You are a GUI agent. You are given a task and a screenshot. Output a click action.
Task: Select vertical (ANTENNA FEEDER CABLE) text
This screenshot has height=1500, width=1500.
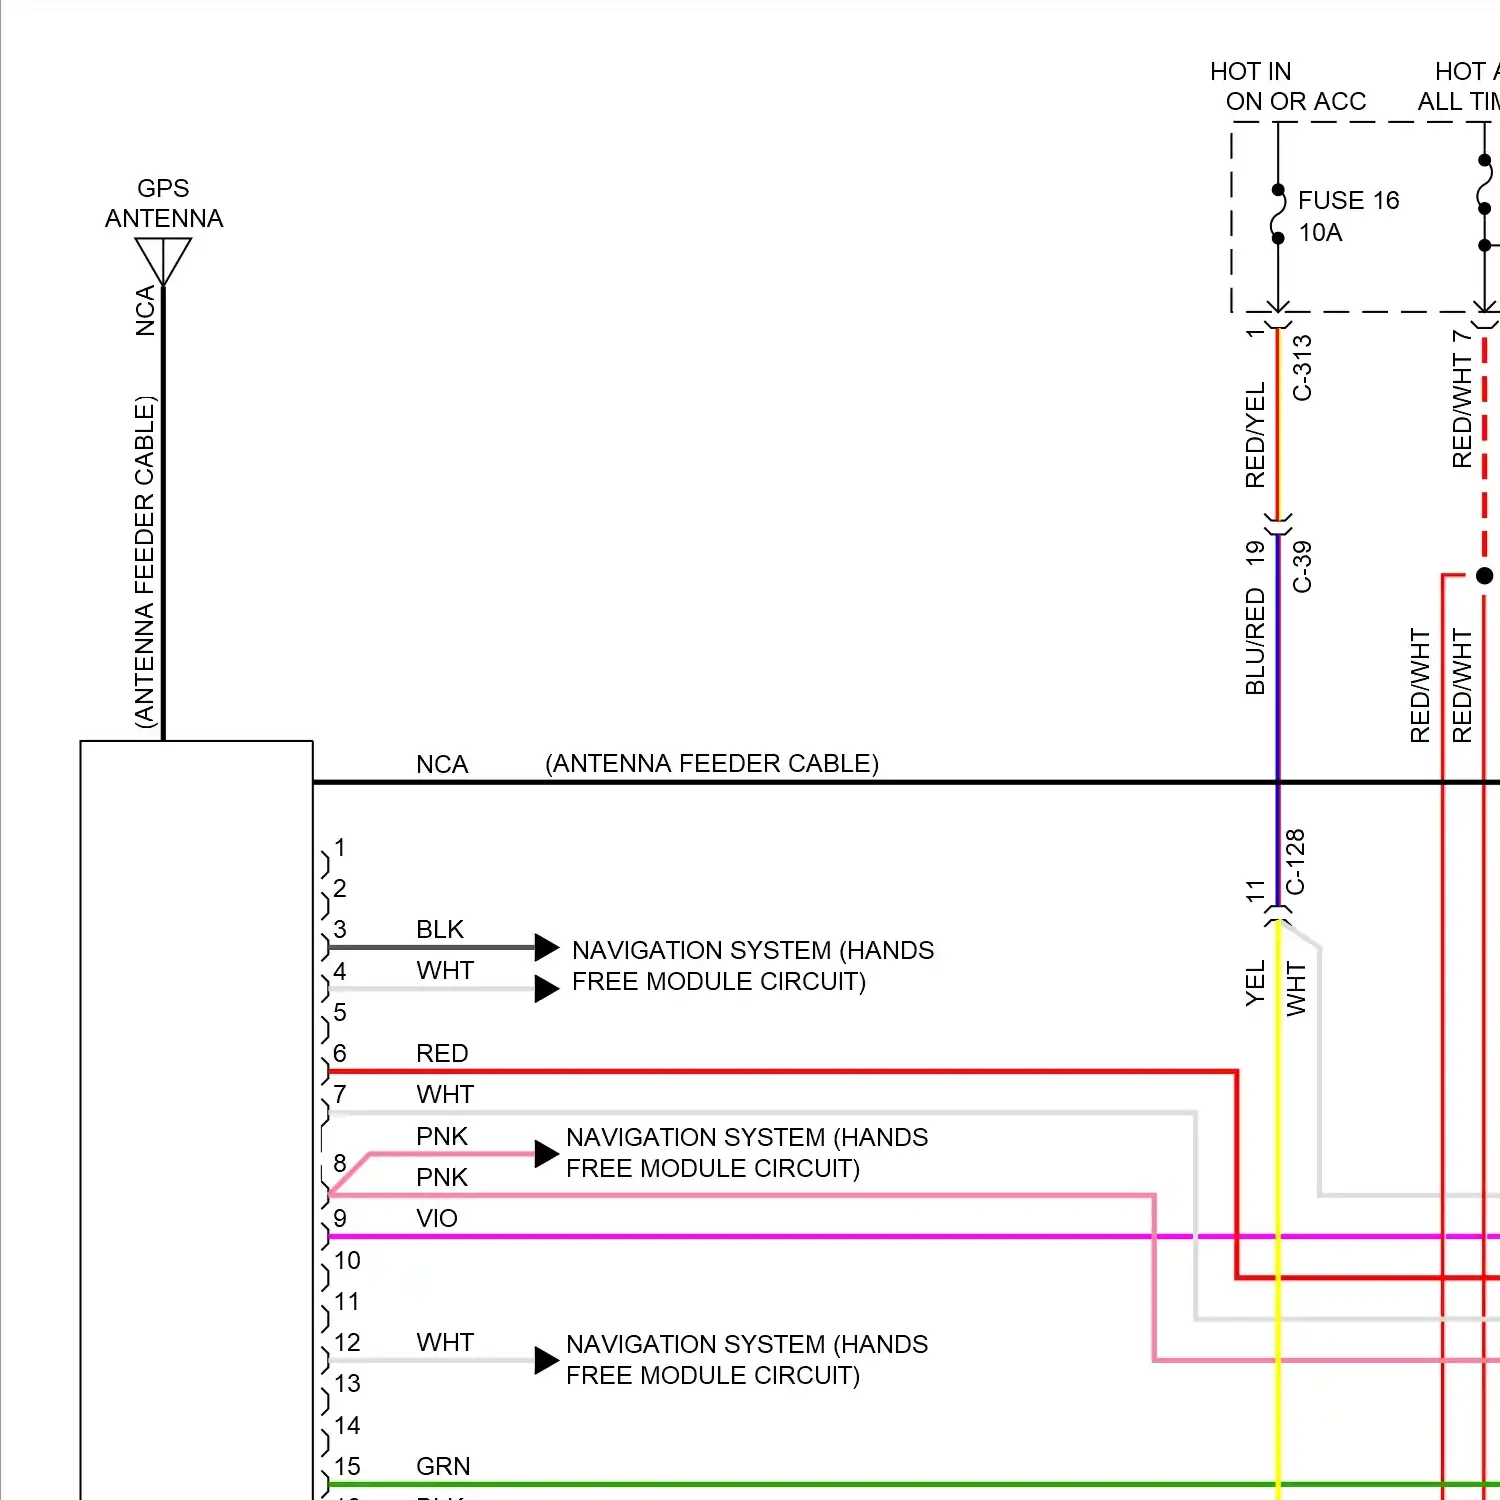coord(146,562)
